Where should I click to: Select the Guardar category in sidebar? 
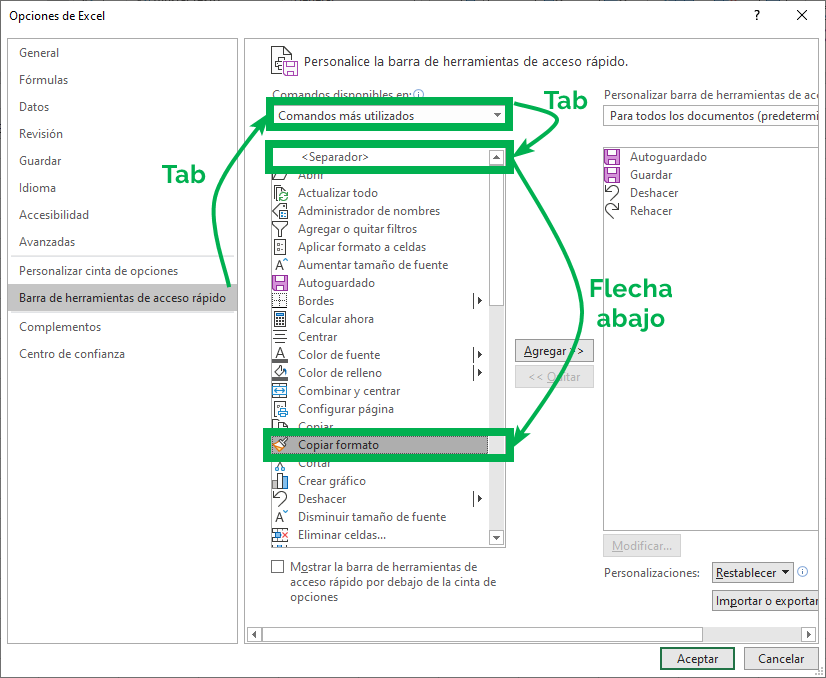[122, 161]
